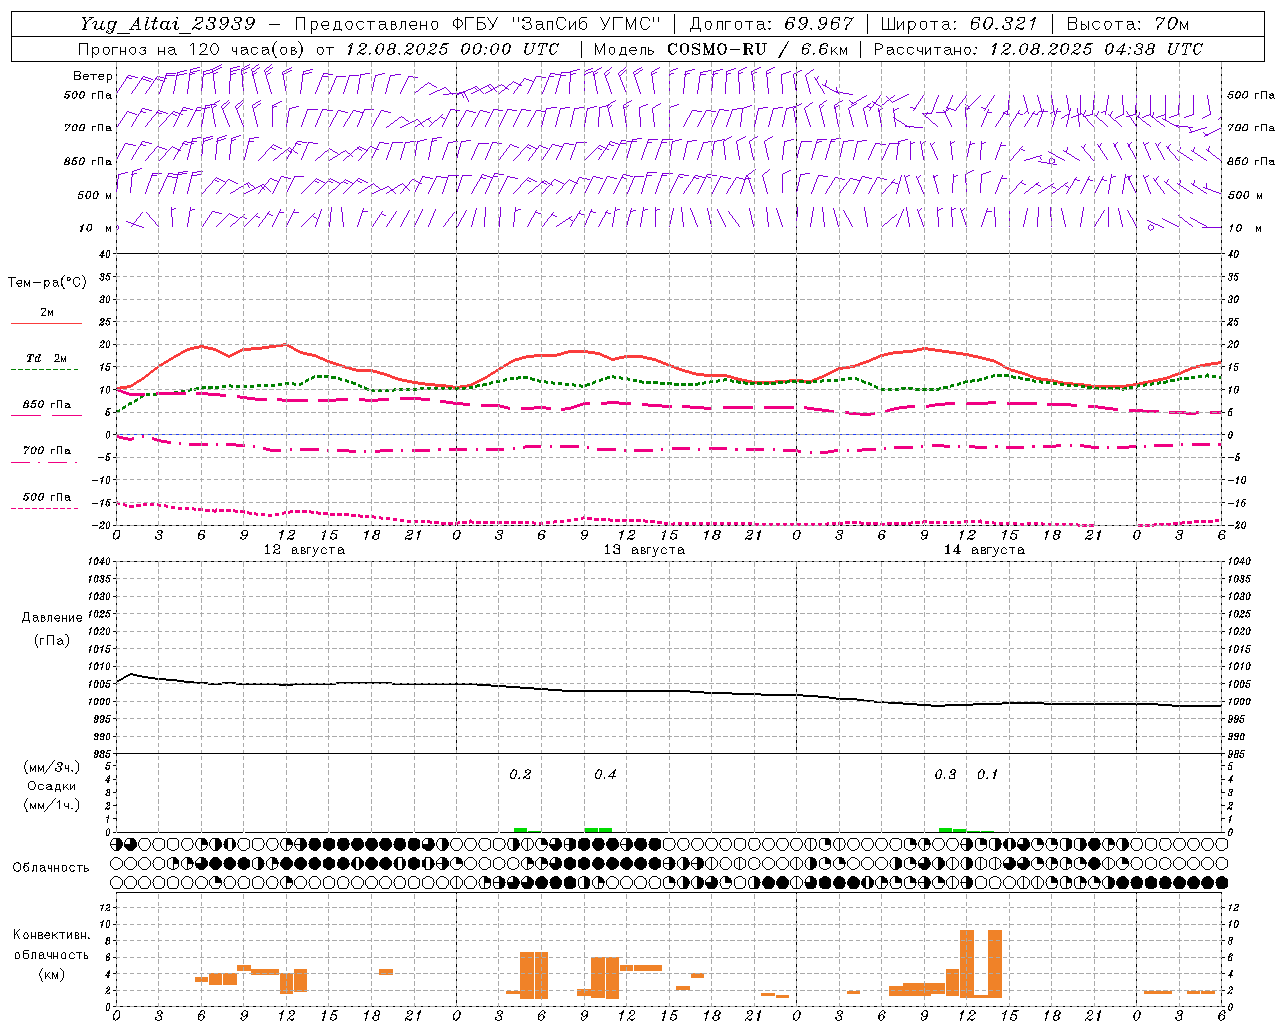
Task: Click the 'Давление' pressure panel label
Action: (52, 618)
